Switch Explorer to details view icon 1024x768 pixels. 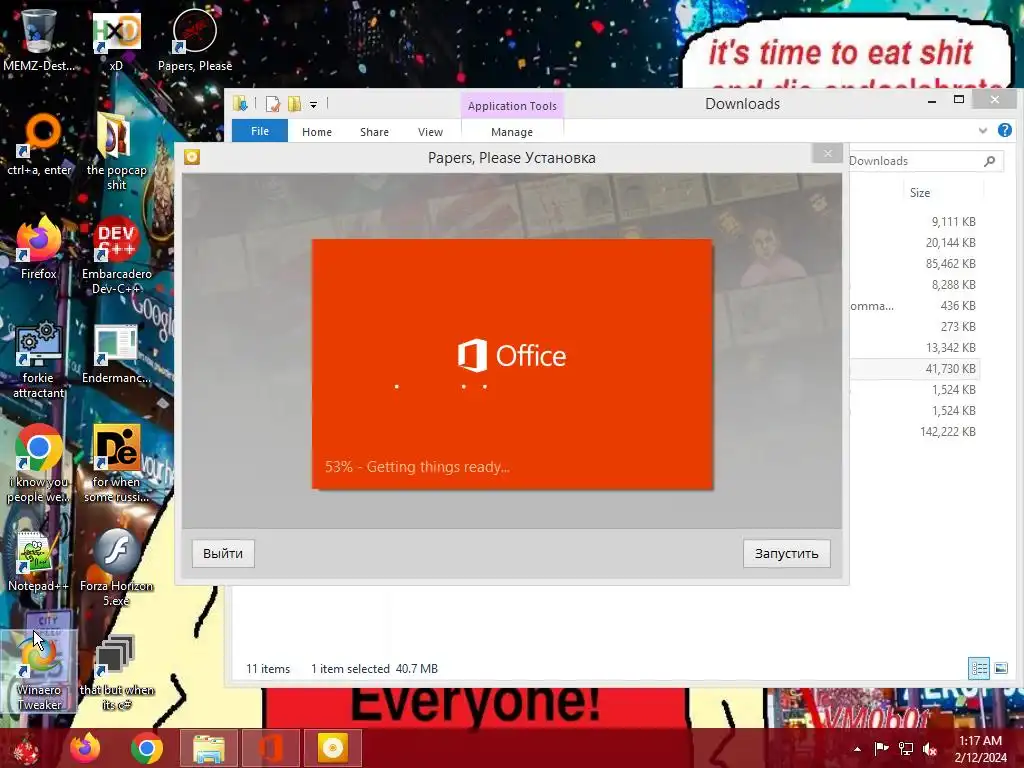tap(978, 668)
